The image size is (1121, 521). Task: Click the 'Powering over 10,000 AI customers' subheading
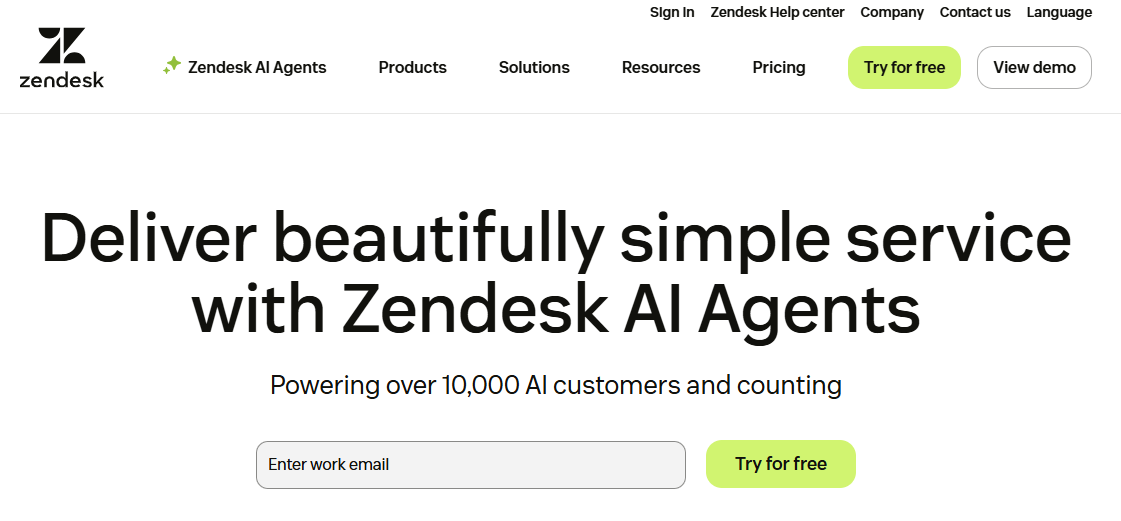(x=555, y=385)
